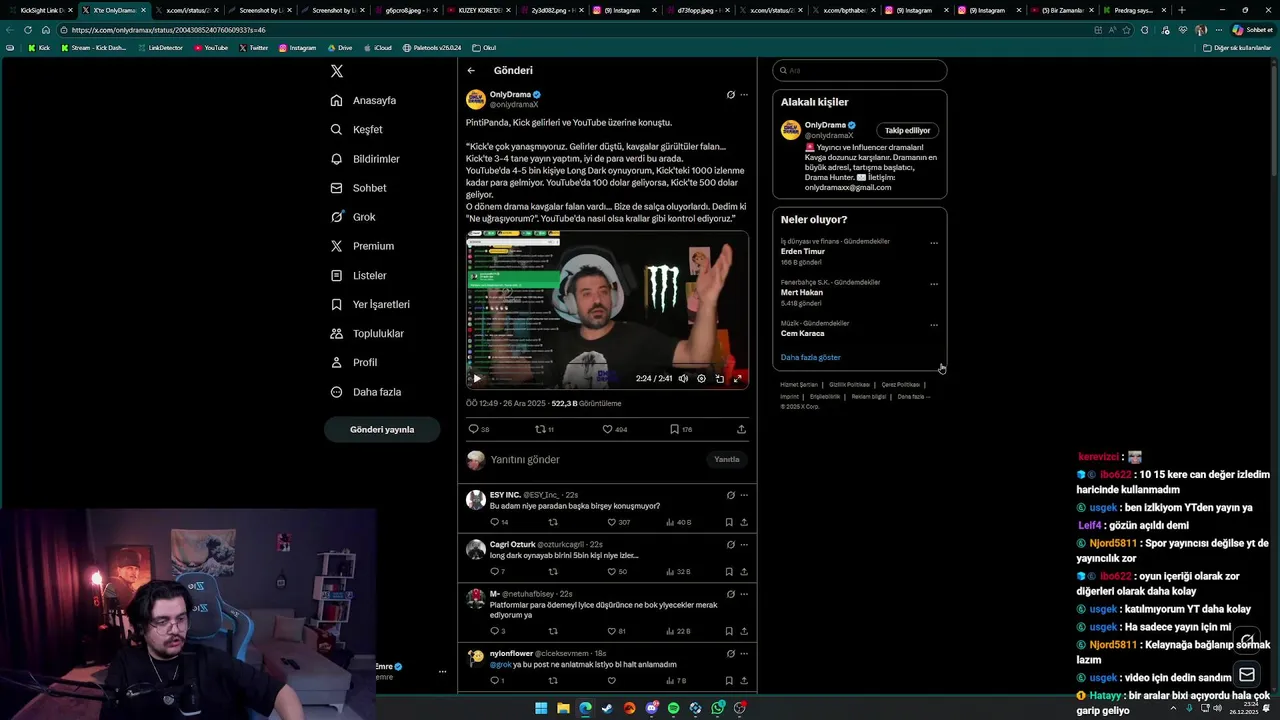Share the M- reply
Screen dimensions: 1280x720
pyautogui.click(x=744, y=631)
